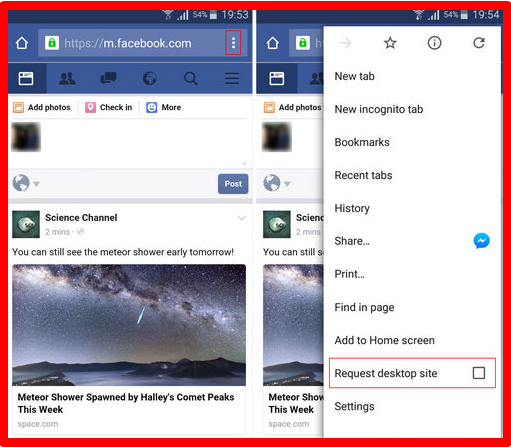
Task: Select Print... menu item
Action: tap(412, 274)
